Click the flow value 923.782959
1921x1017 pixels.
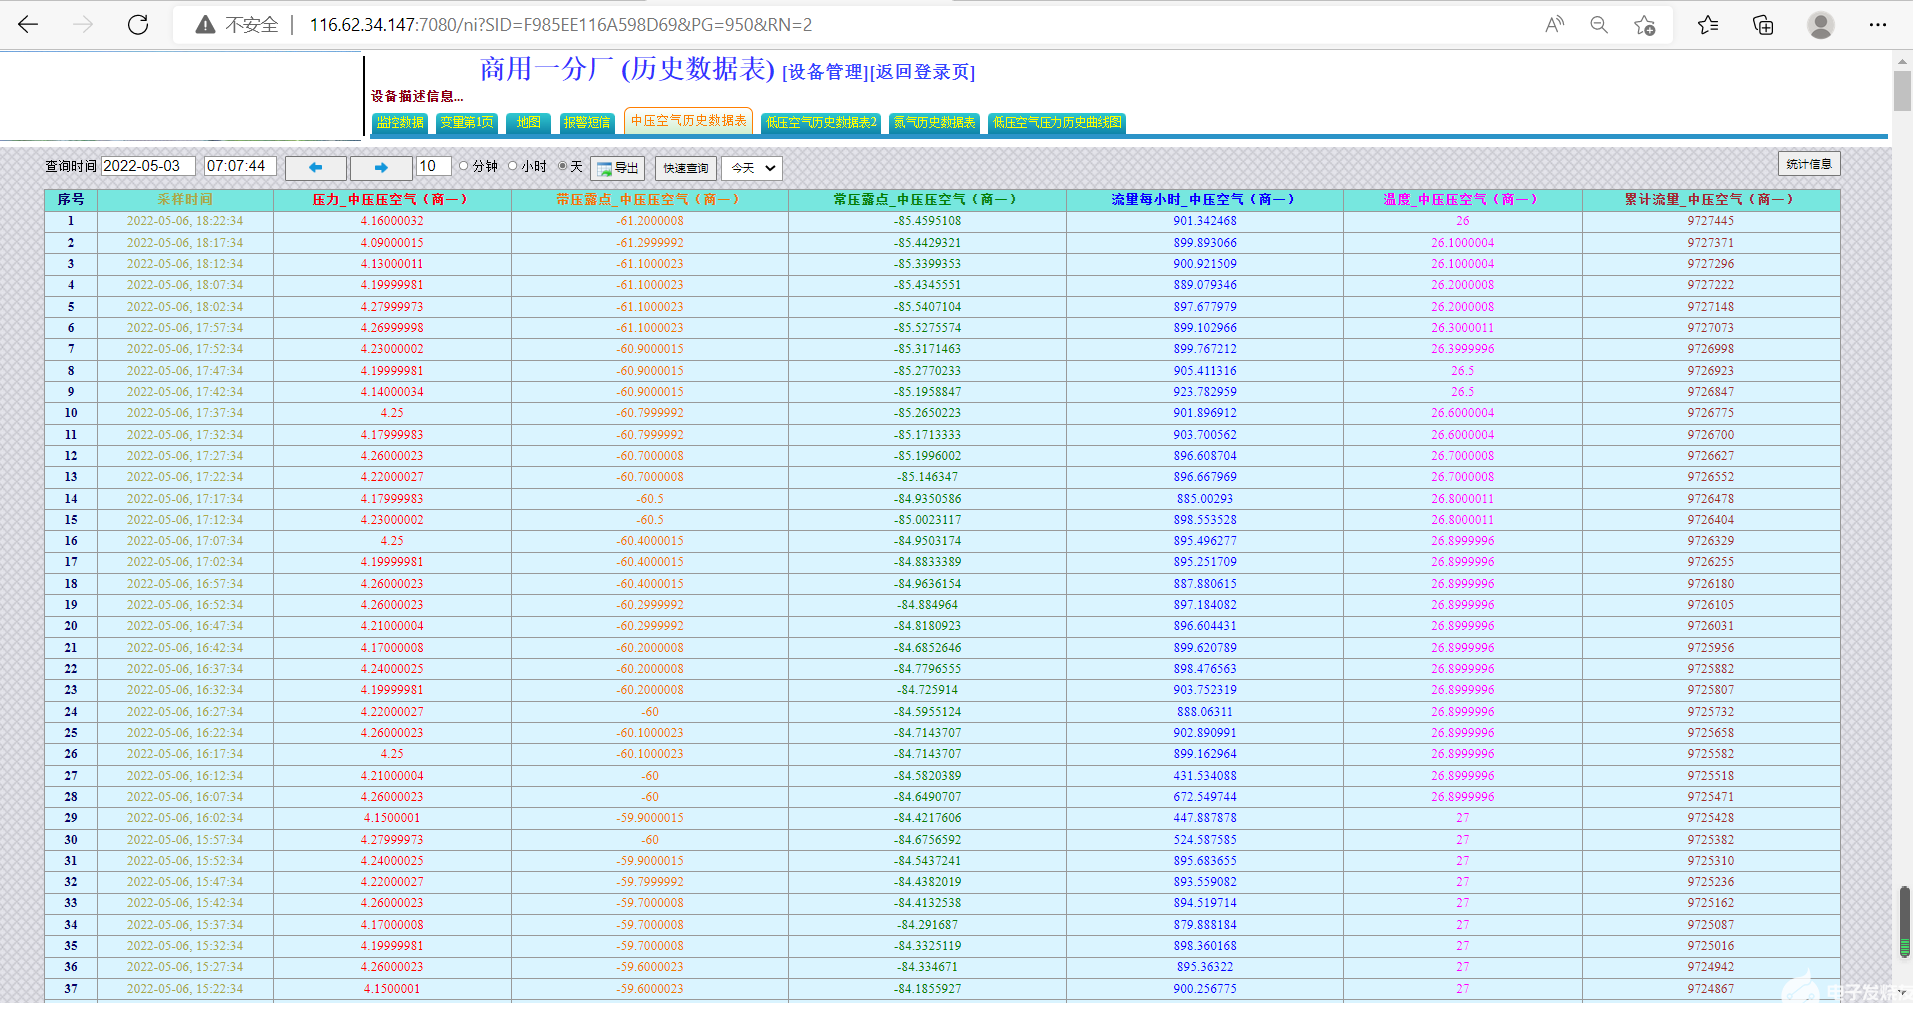click(x=1205, y=392)
